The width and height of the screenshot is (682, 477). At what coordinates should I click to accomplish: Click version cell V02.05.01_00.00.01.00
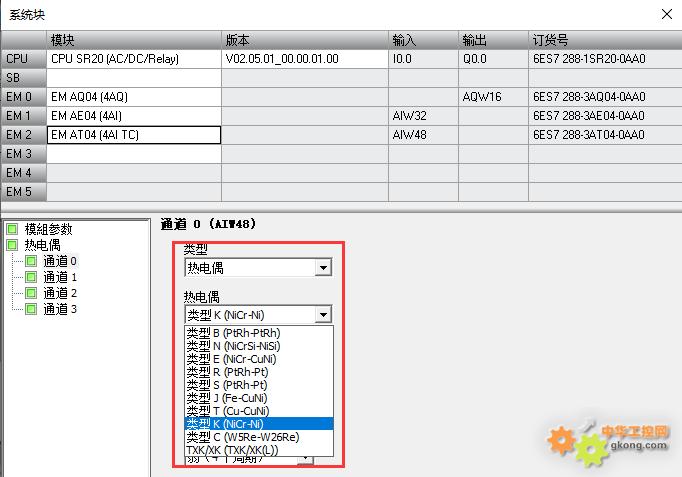(x=305, y=59)
